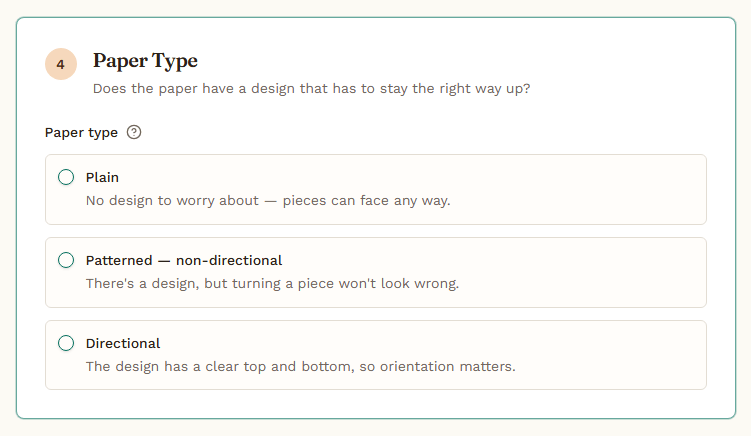Image resolution: width=751 pixels, height=436 pixels.
Task: Select the Plain radio button
Action: click(66, 177)
